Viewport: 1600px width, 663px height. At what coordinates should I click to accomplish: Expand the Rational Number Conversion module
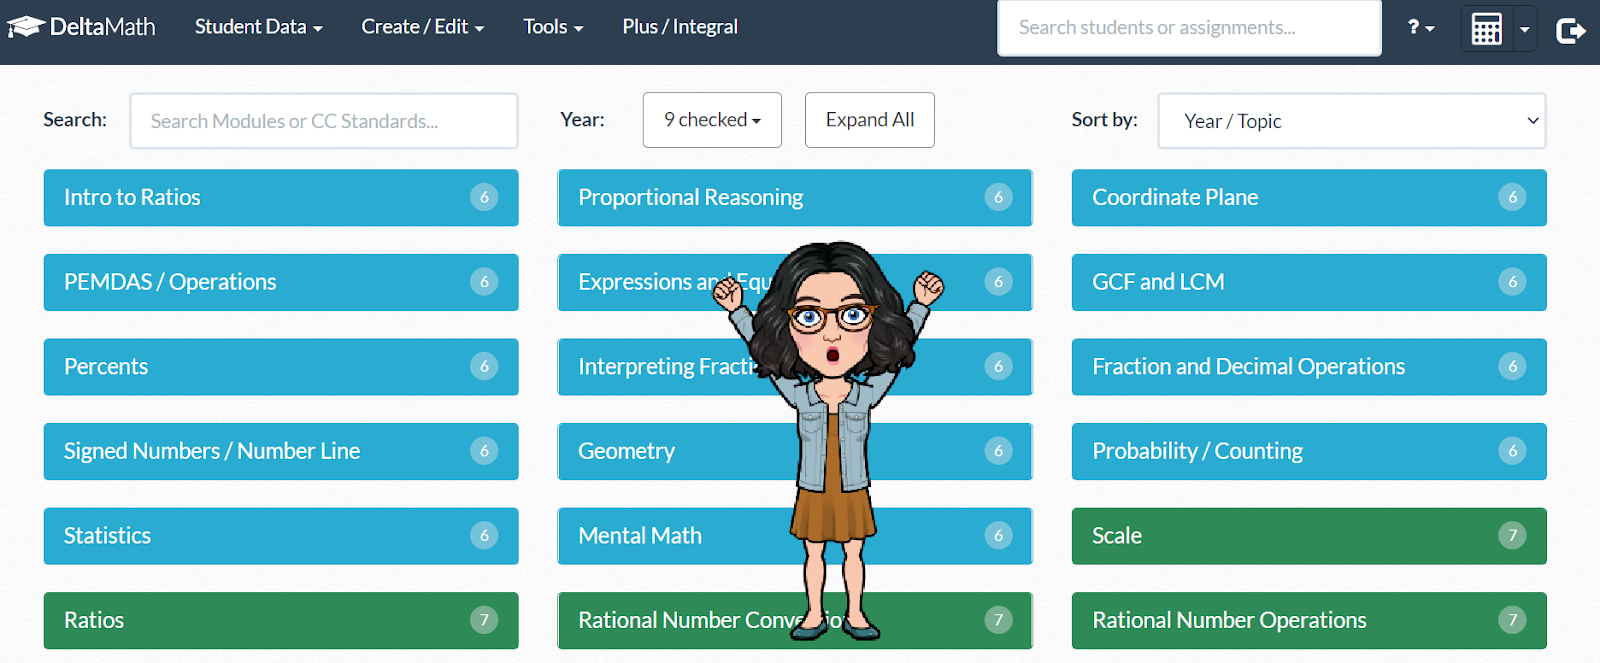(x=795, y=620)
